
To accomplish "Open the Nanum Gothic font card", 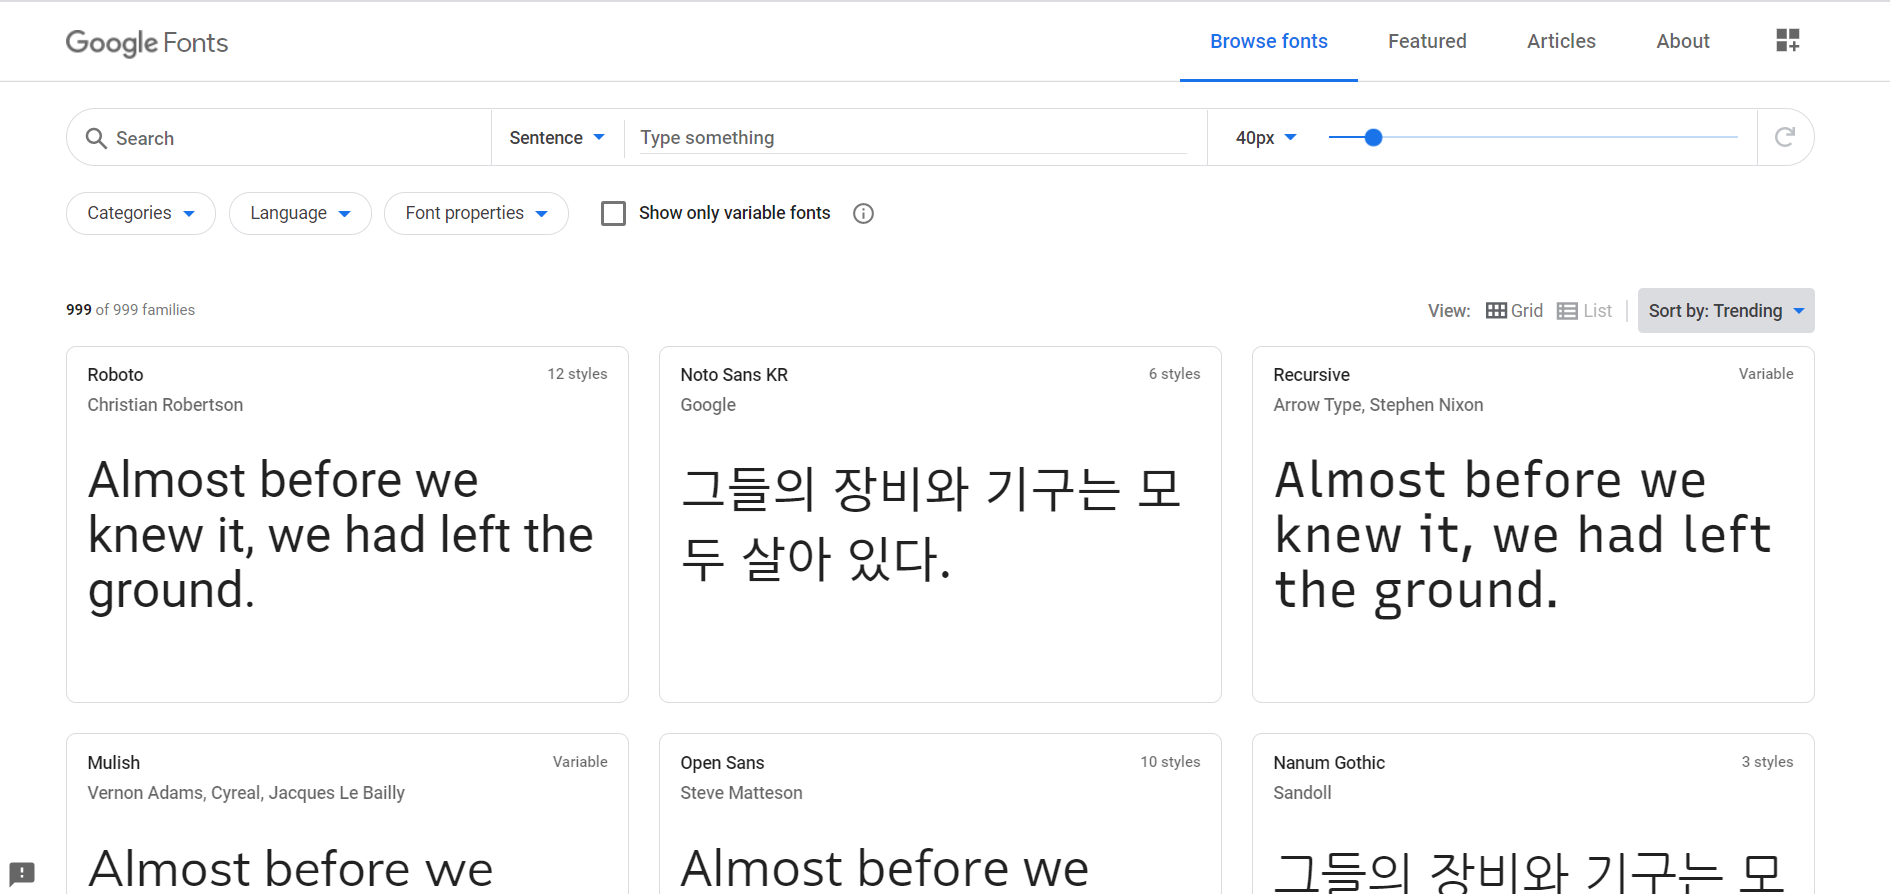I will click(1533, 814).
